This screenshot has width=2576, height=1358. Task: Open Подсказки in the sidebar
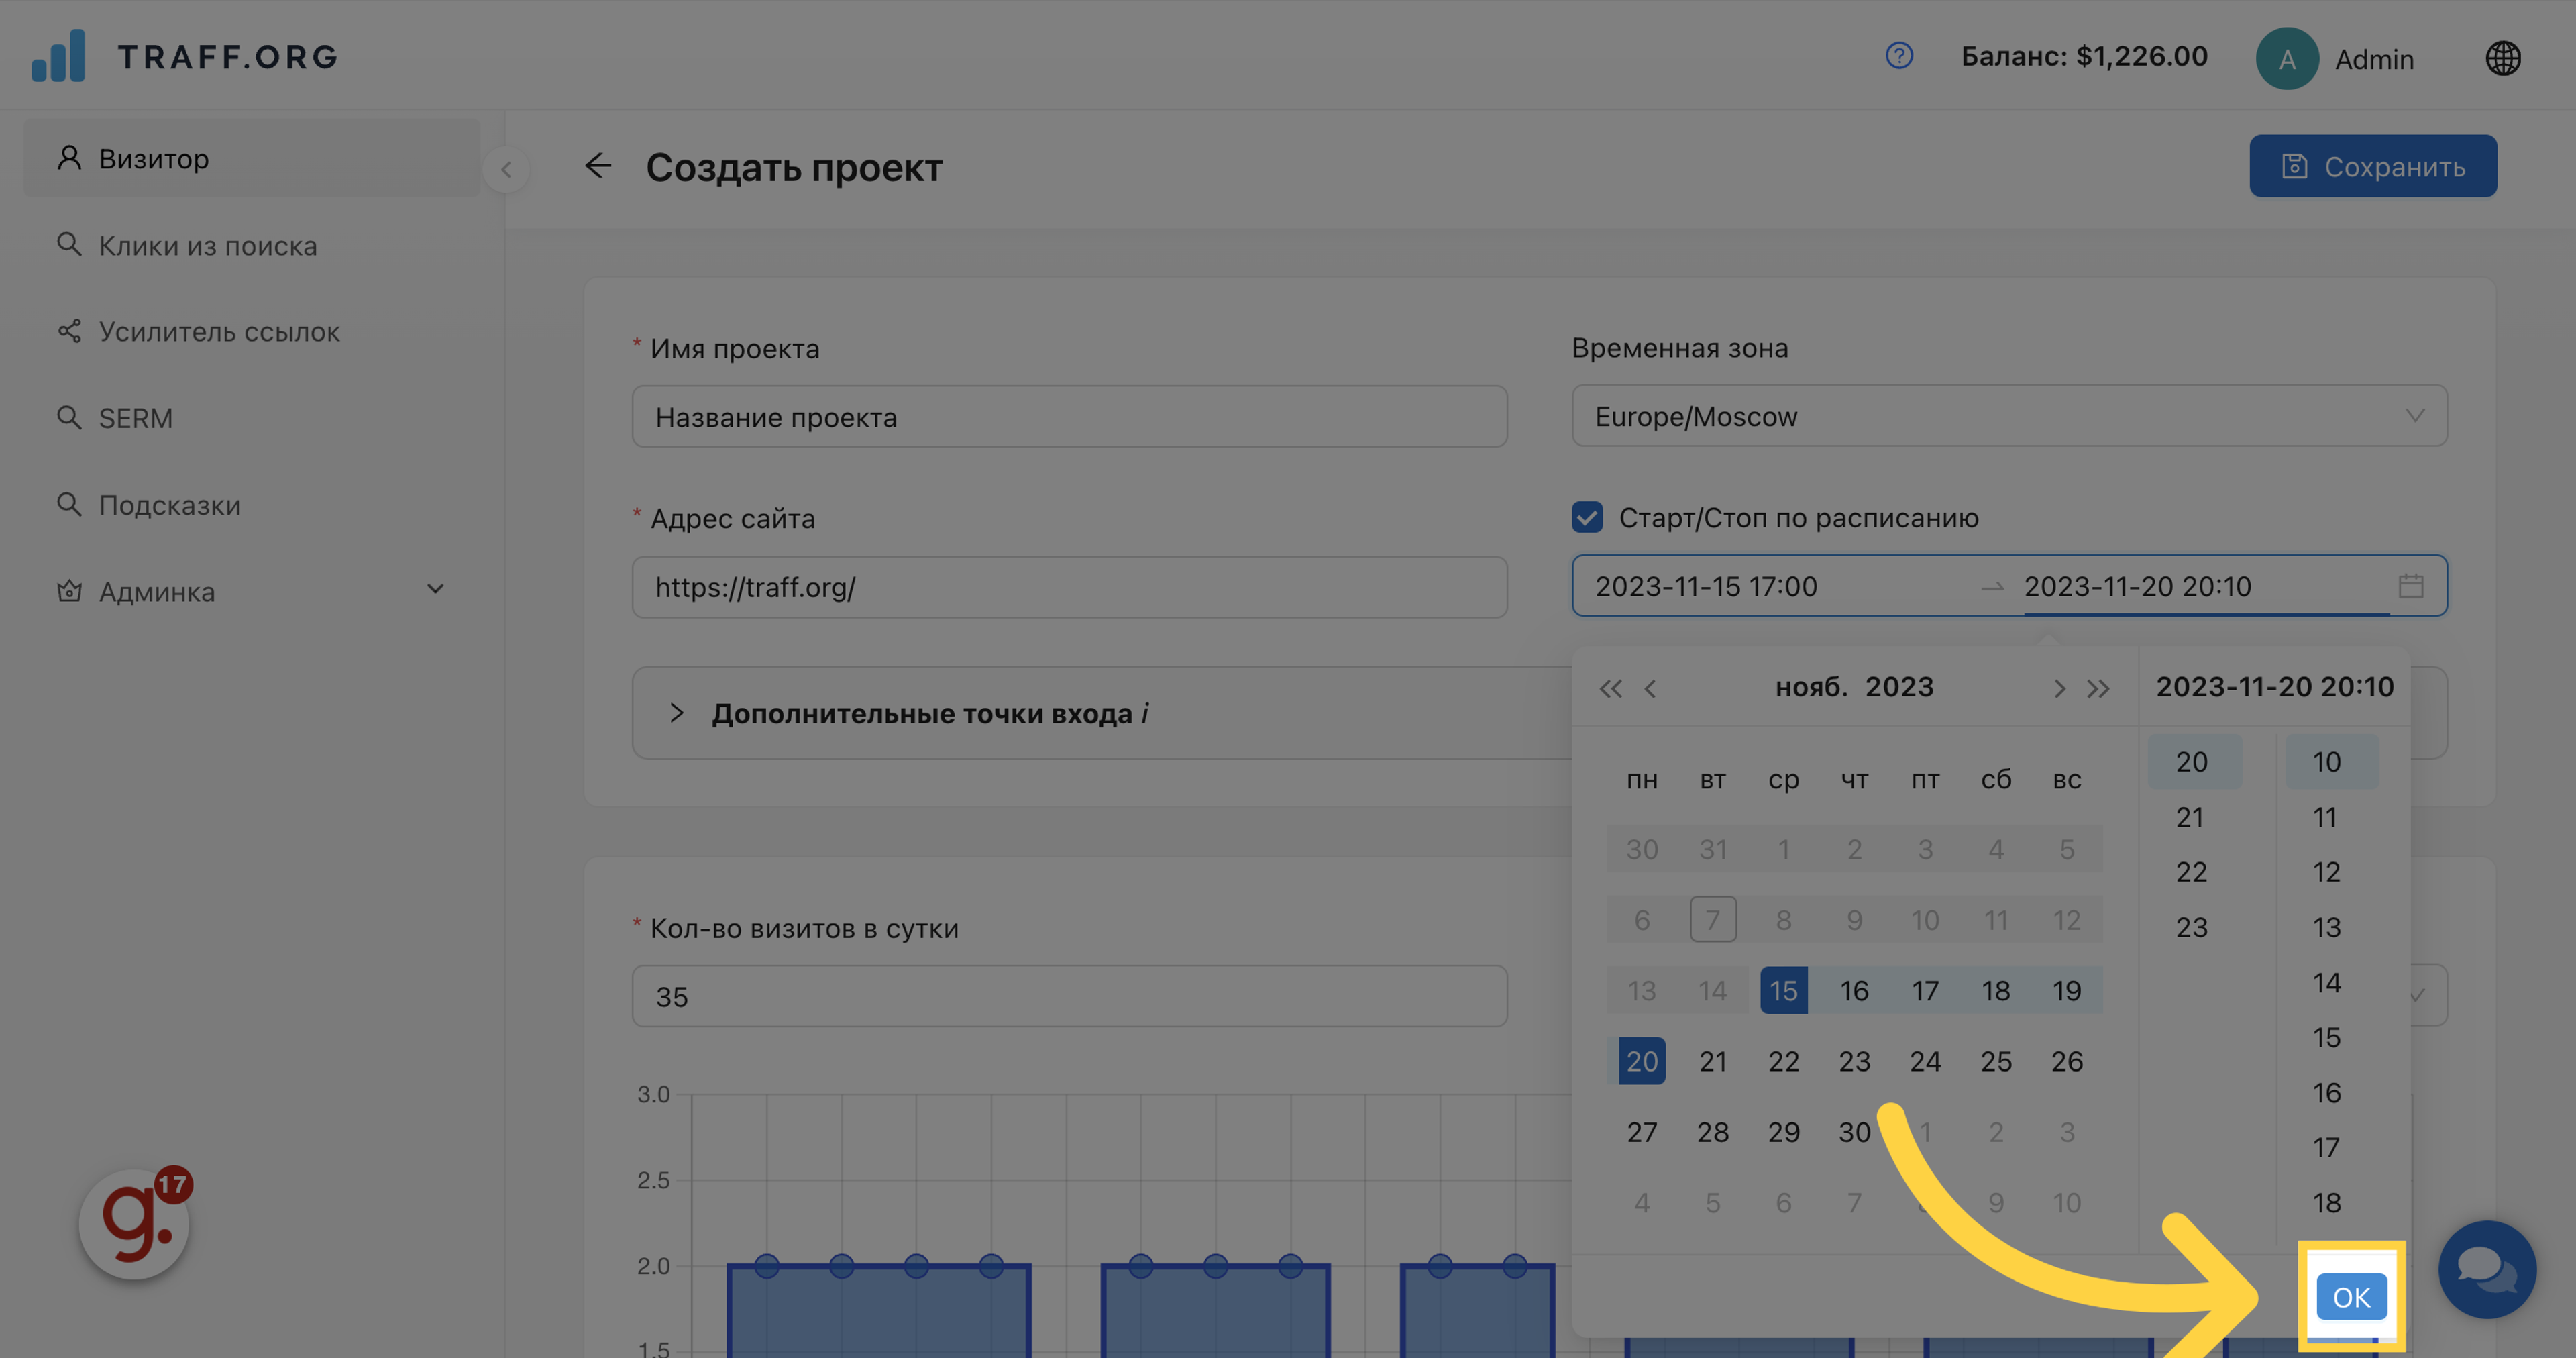click(252, 505)
